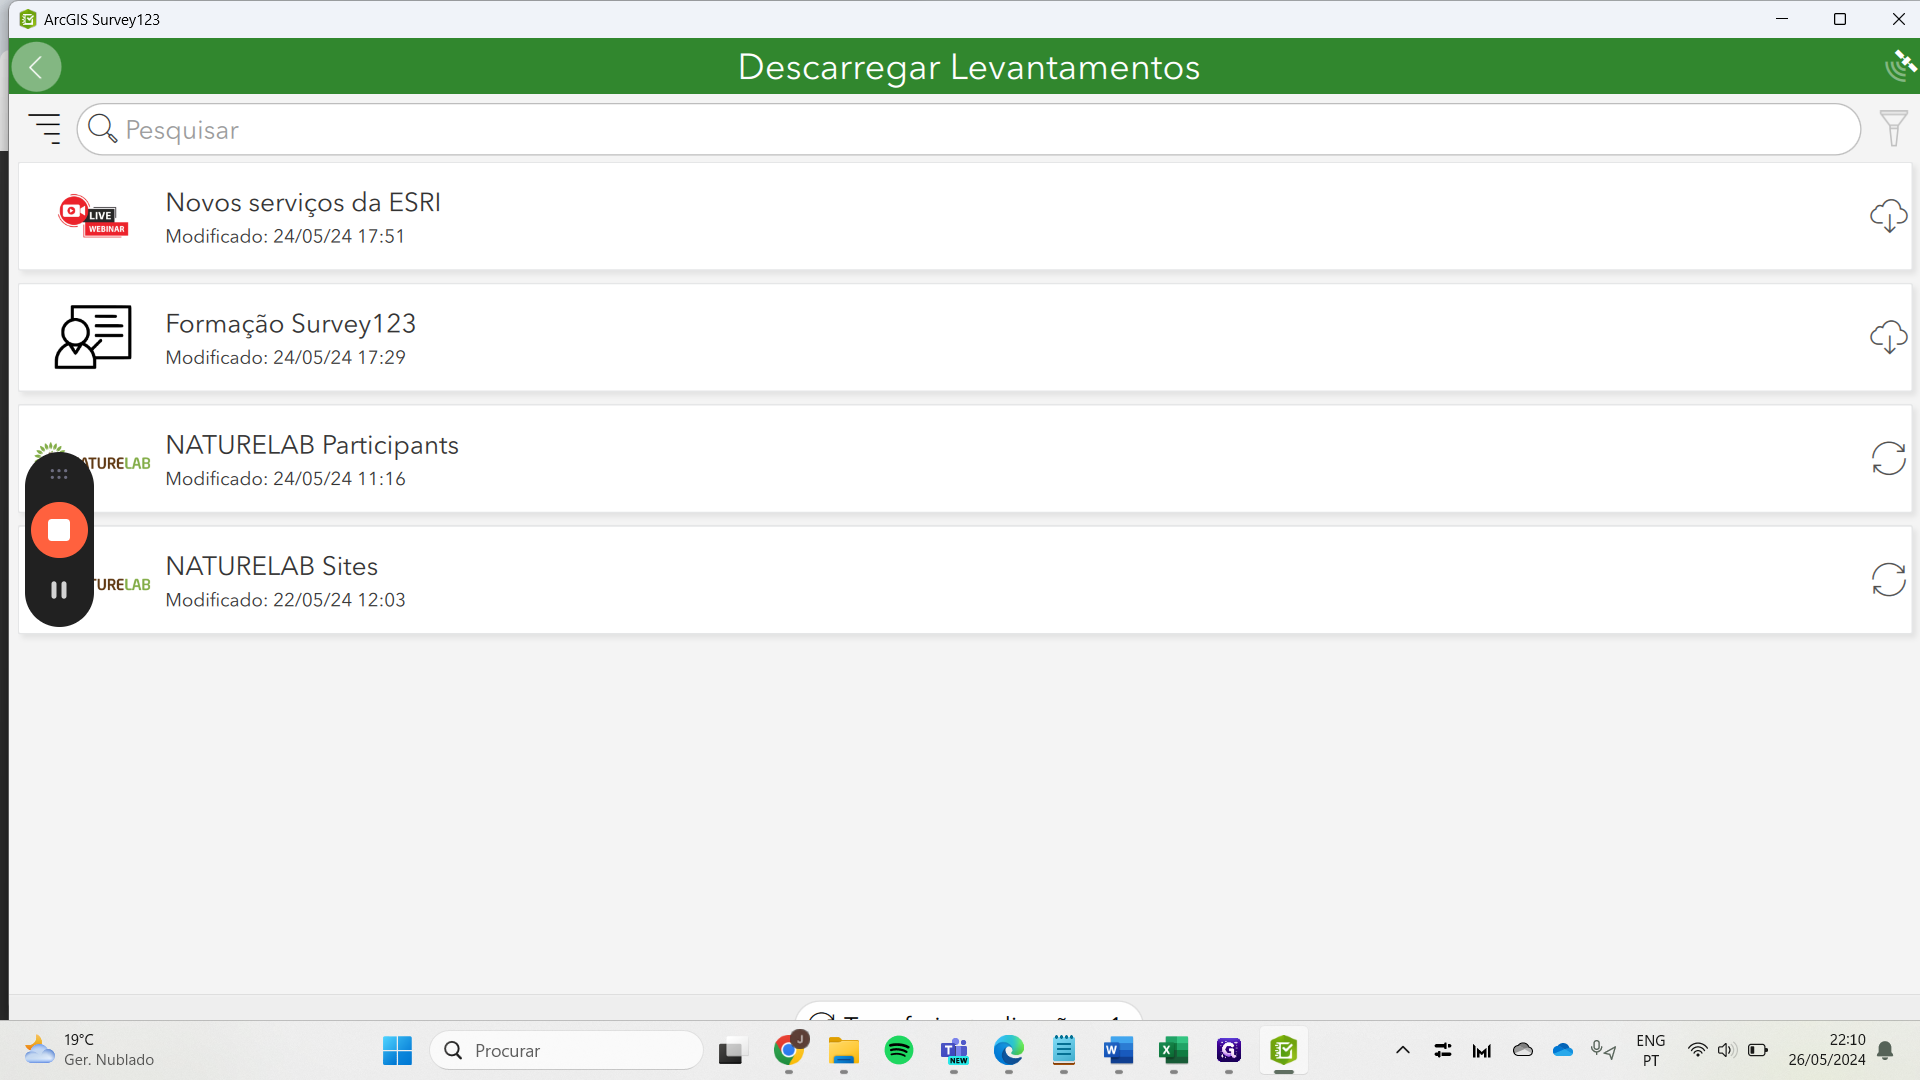Click the live webinar thumbnail image
This screenshot has height=1080, width=1920.
tap(93, 216)
